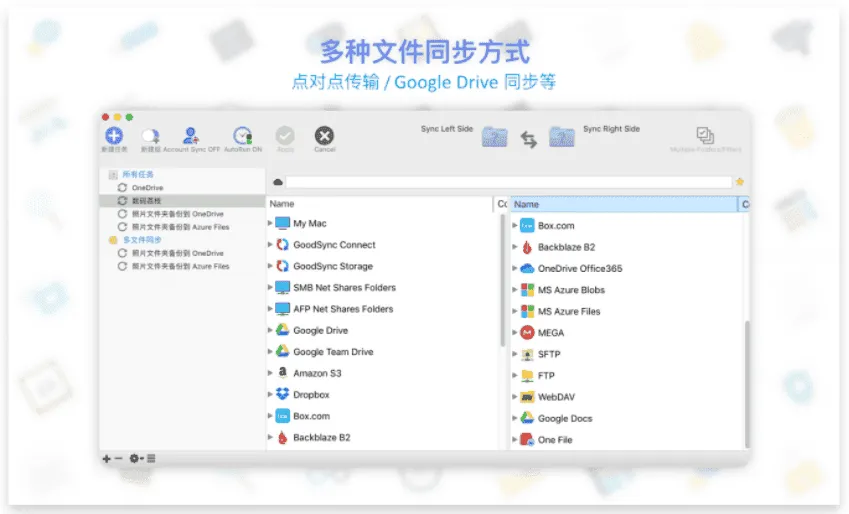
Task: Select Amazon S3 in the left list
Action: click(x=318, y=373)
